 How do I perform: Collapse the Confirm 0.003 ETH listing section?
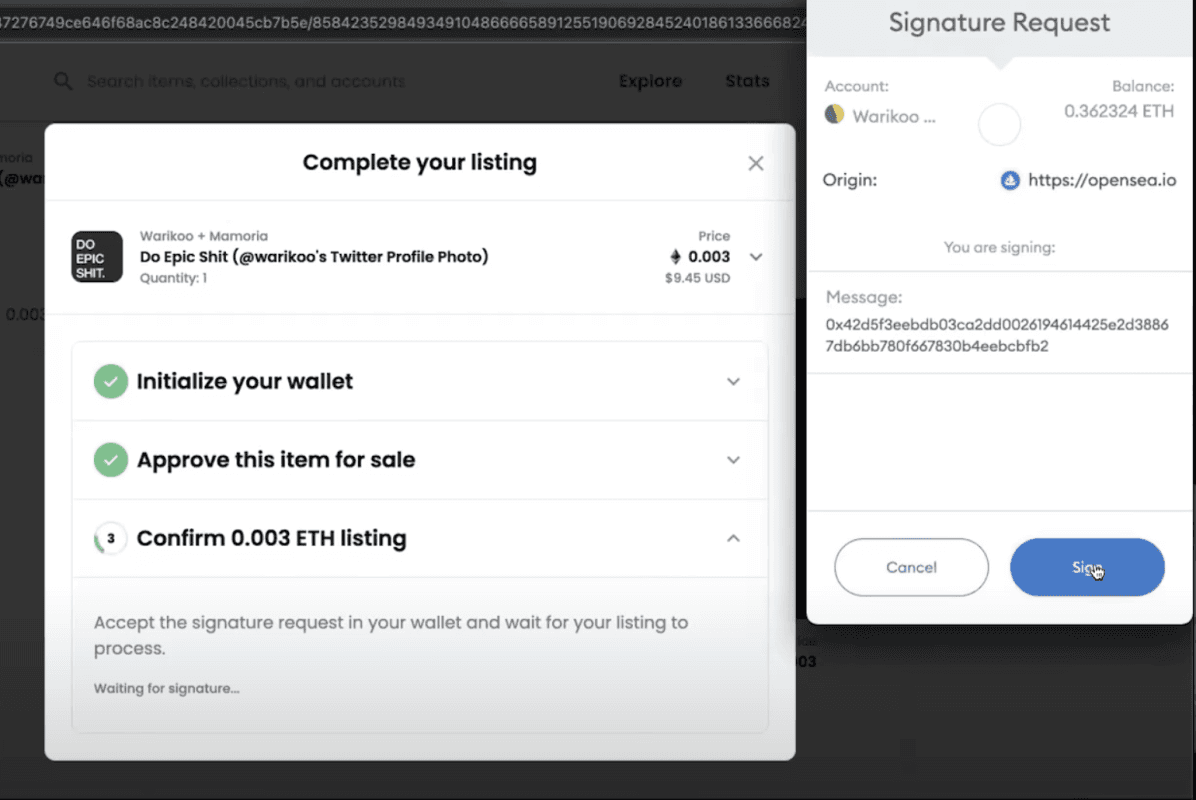pos(733,537)
